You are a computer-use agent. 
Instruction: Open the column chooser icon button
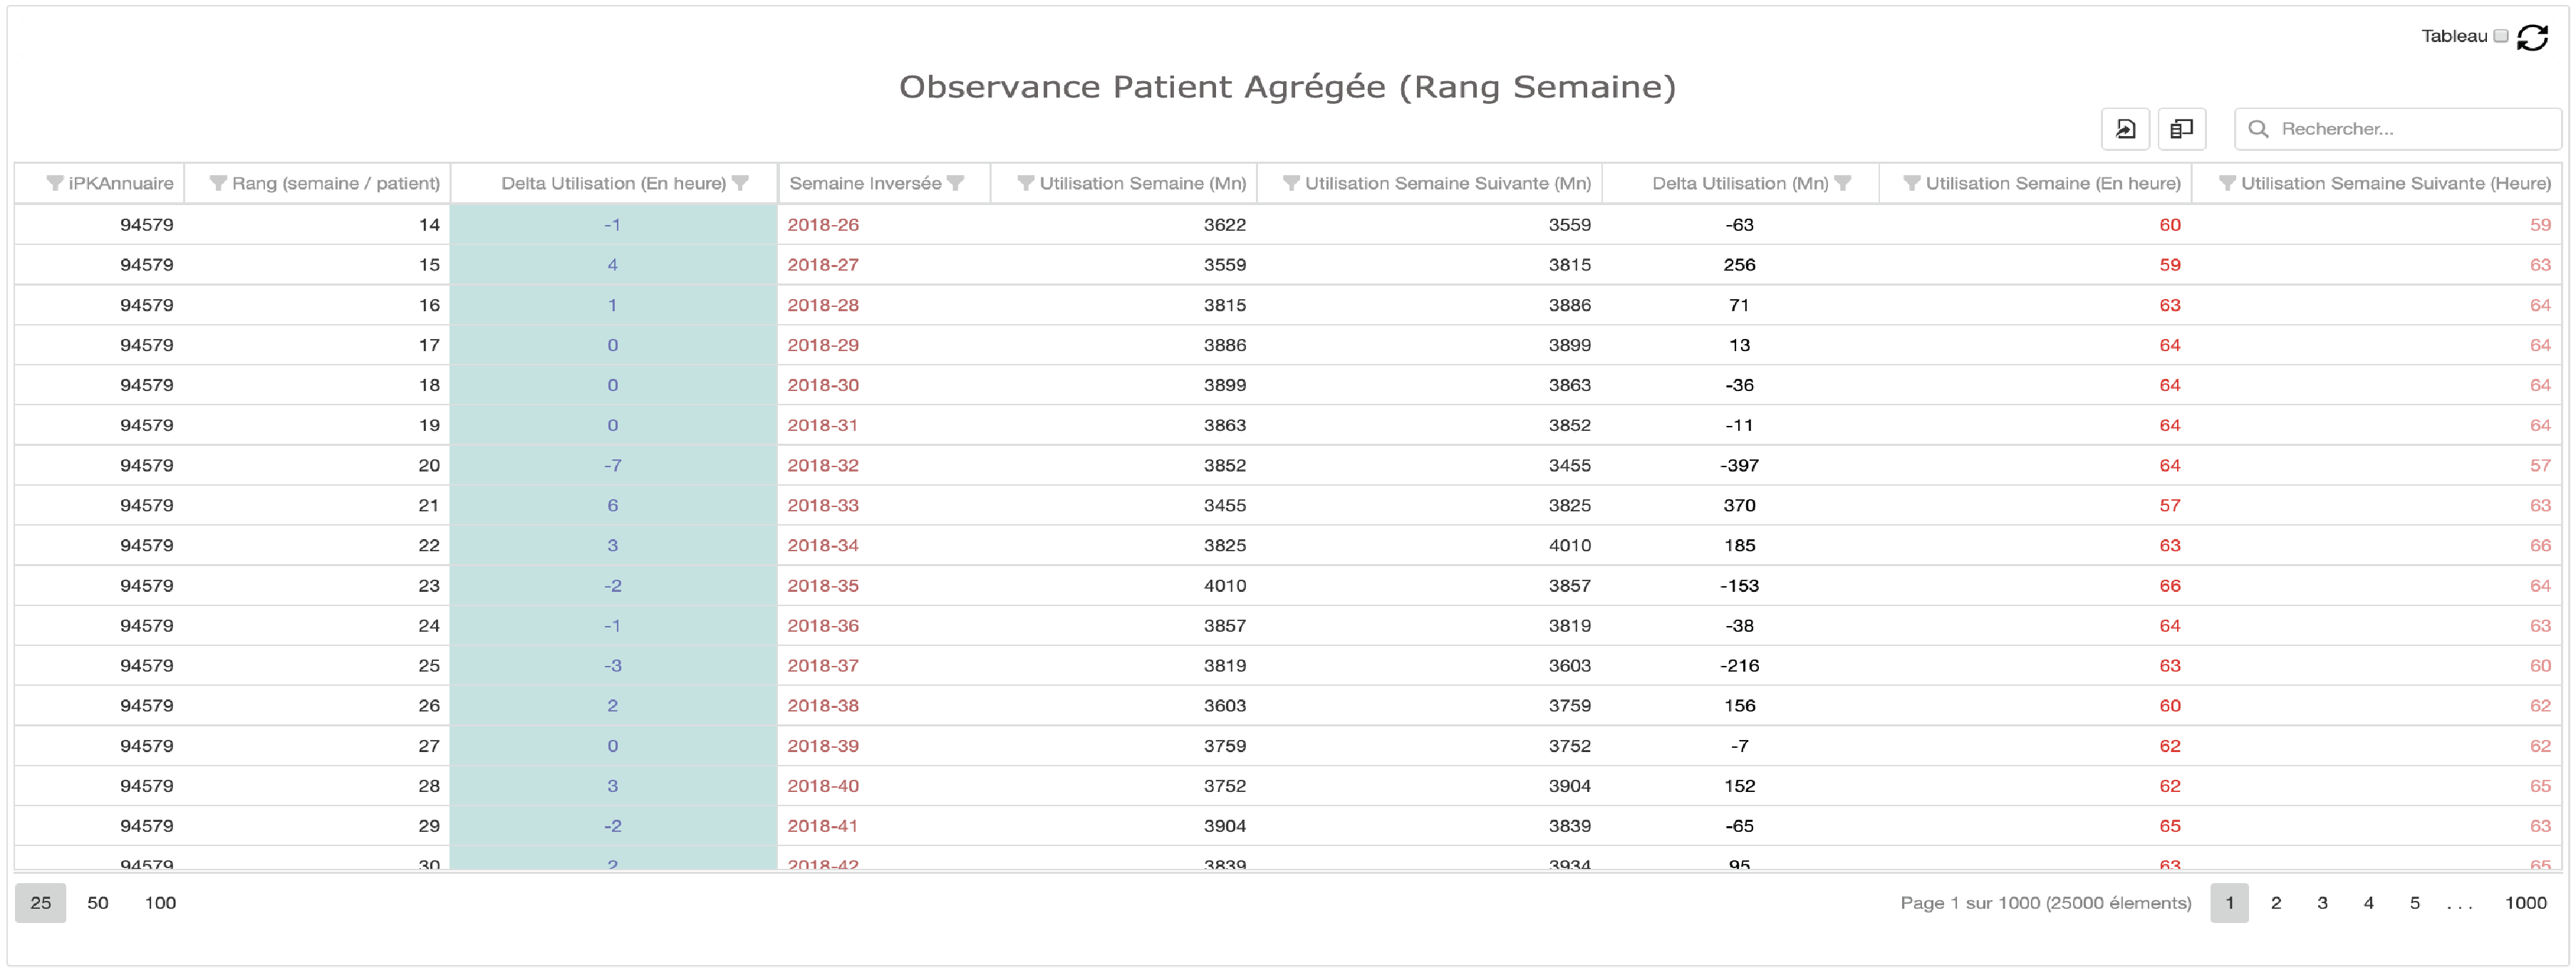pos(2181,129)
